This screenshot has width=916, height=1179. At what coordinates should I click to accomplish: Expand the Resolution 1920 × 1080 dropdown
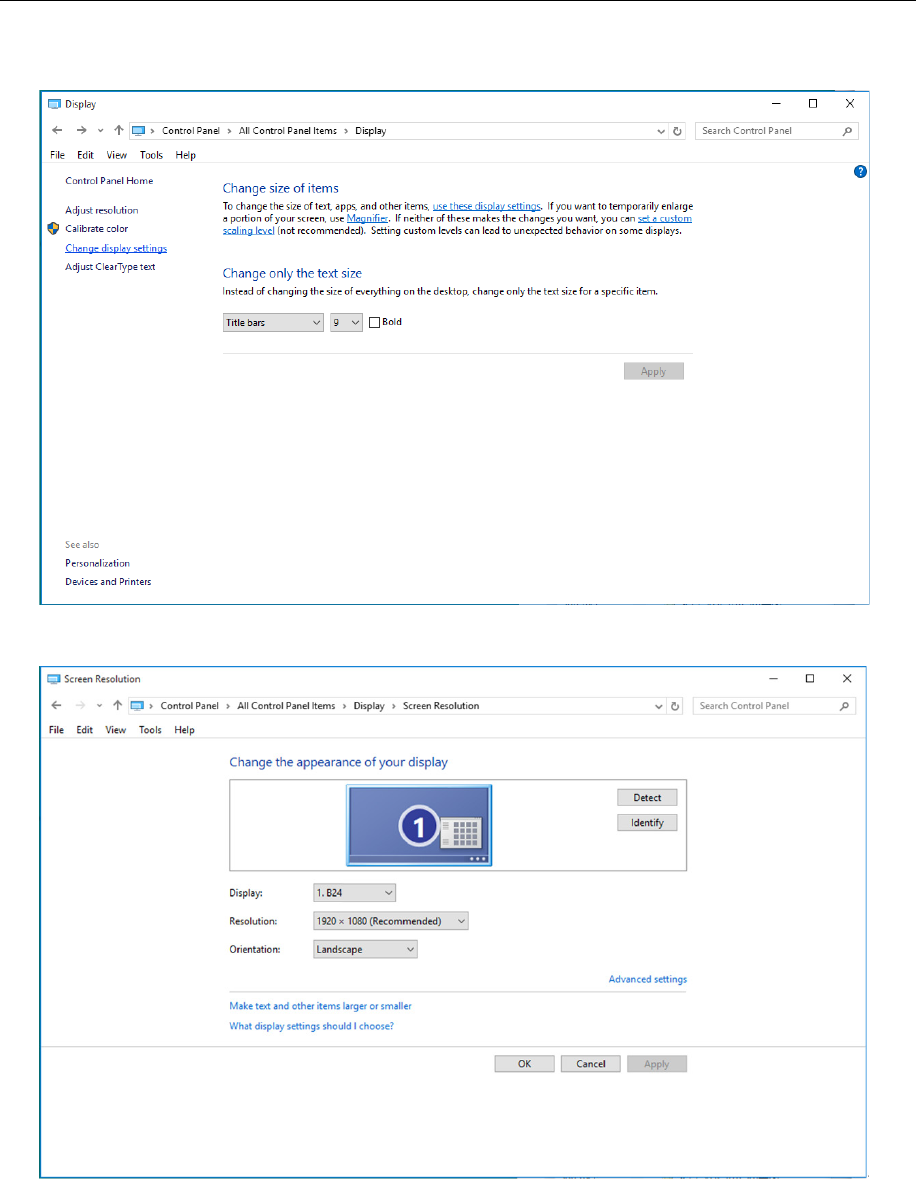[x=390, y=921]
